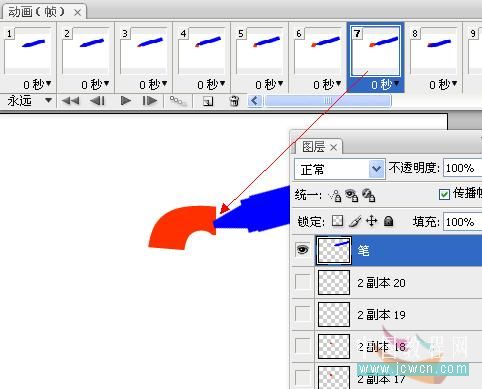The image size is (482, 389).
Task: Click the 2 副本 18 layer thumbnail
Action: 334,346
